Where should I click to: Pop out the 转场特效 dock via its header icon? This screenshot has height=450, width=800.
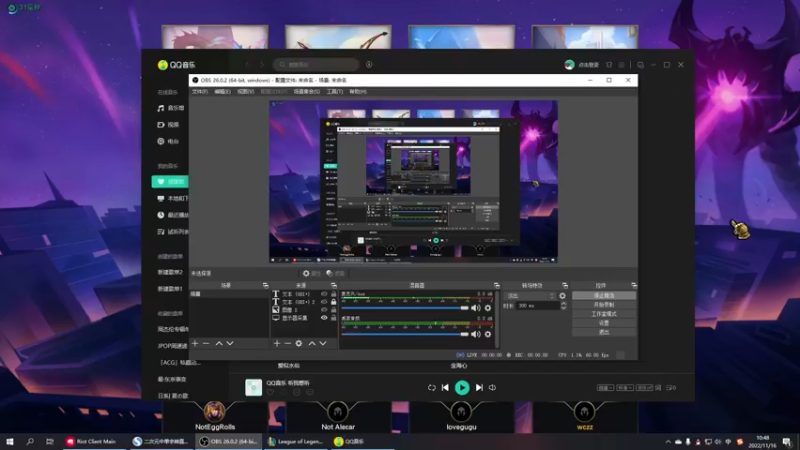[x=565, y=285]
